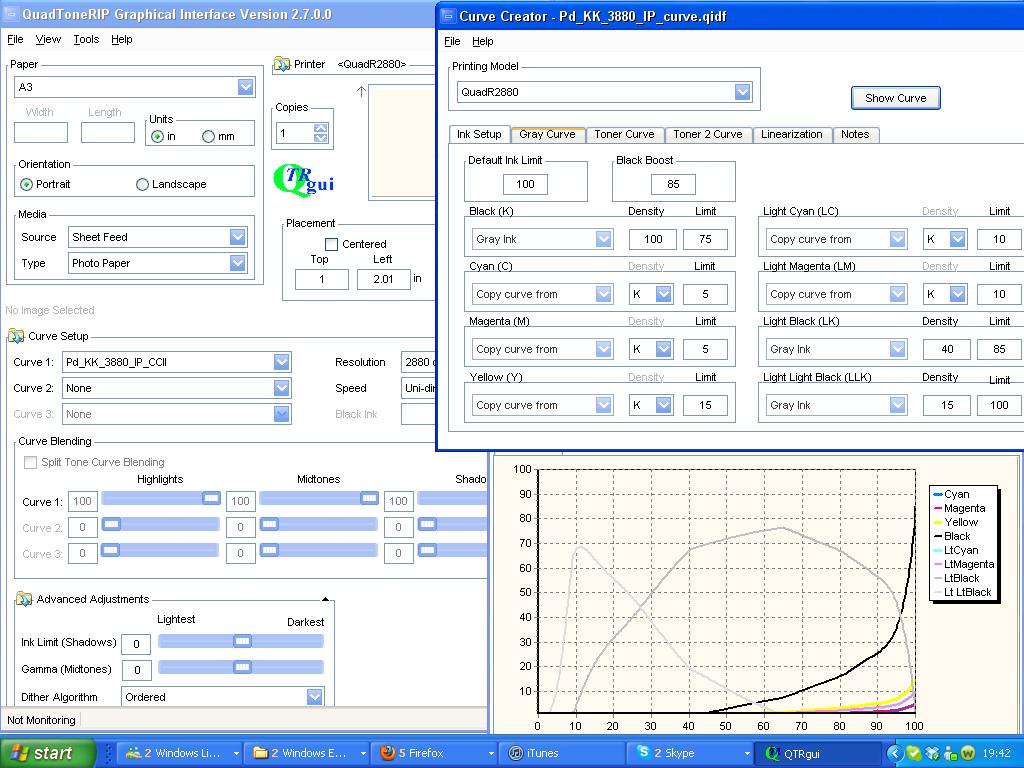Click Curve 1 Highlights slider handle

click(x=211, y=498)
